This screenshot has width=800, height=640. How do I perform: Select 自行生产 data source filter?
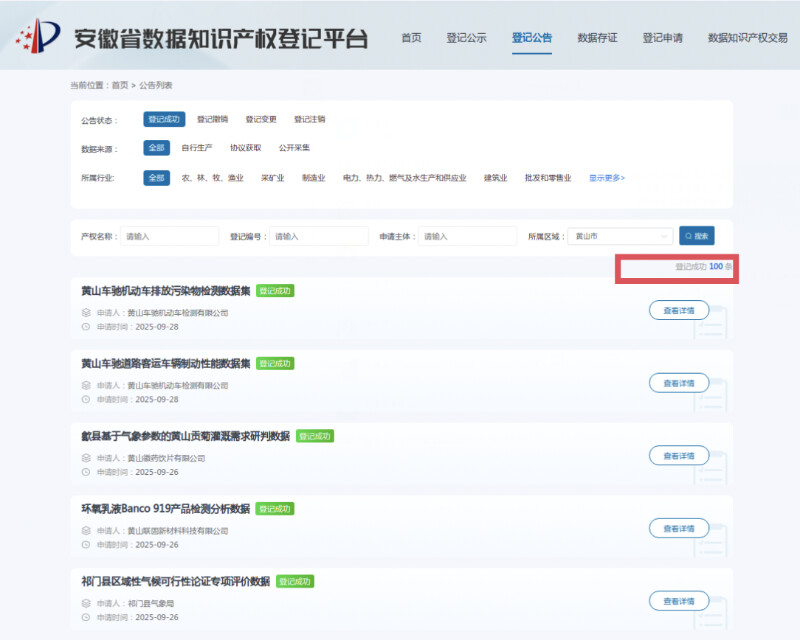(197, 148)
